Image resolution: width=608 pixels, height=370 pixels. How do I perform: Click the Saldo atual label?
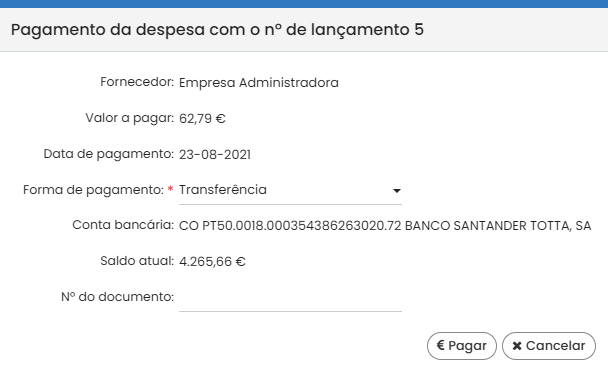[137, 261]
